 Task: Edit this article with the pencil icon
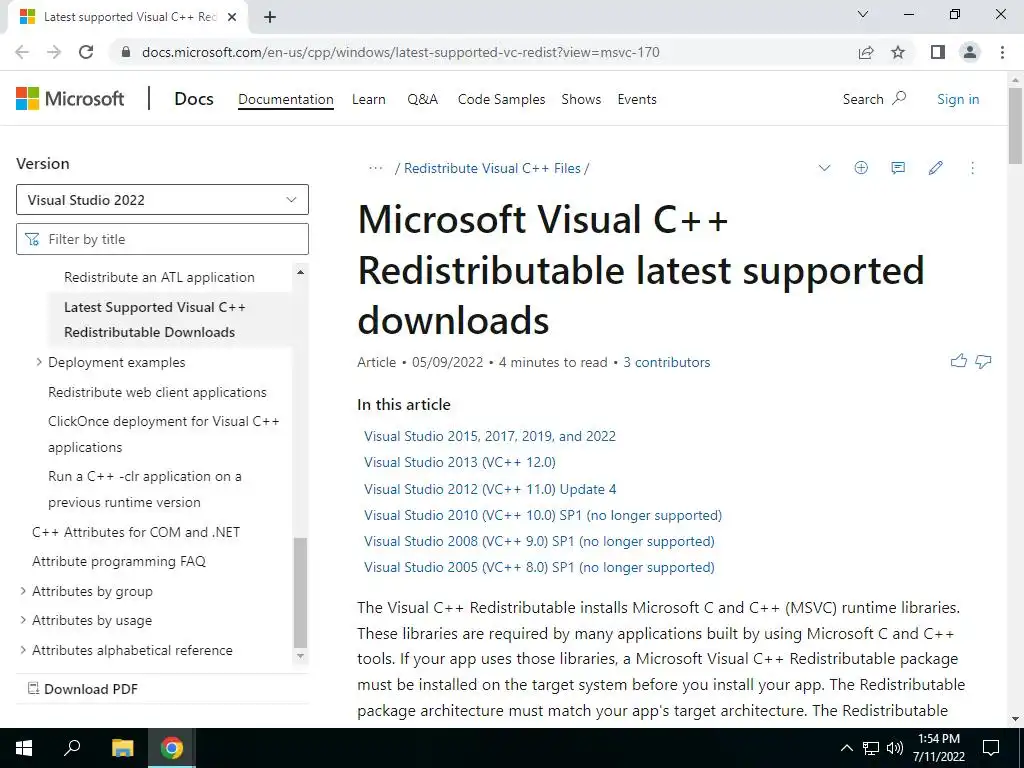pyautogui.click(x=935, y=168)
